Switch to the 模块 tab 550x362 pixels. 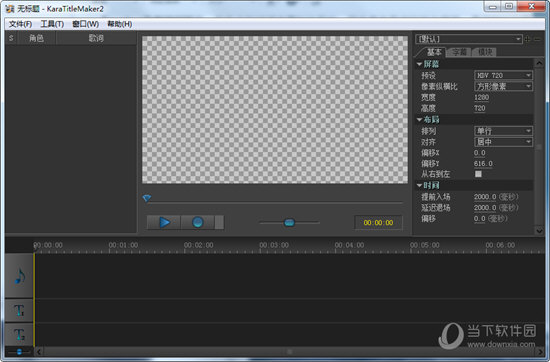point(485,52)
